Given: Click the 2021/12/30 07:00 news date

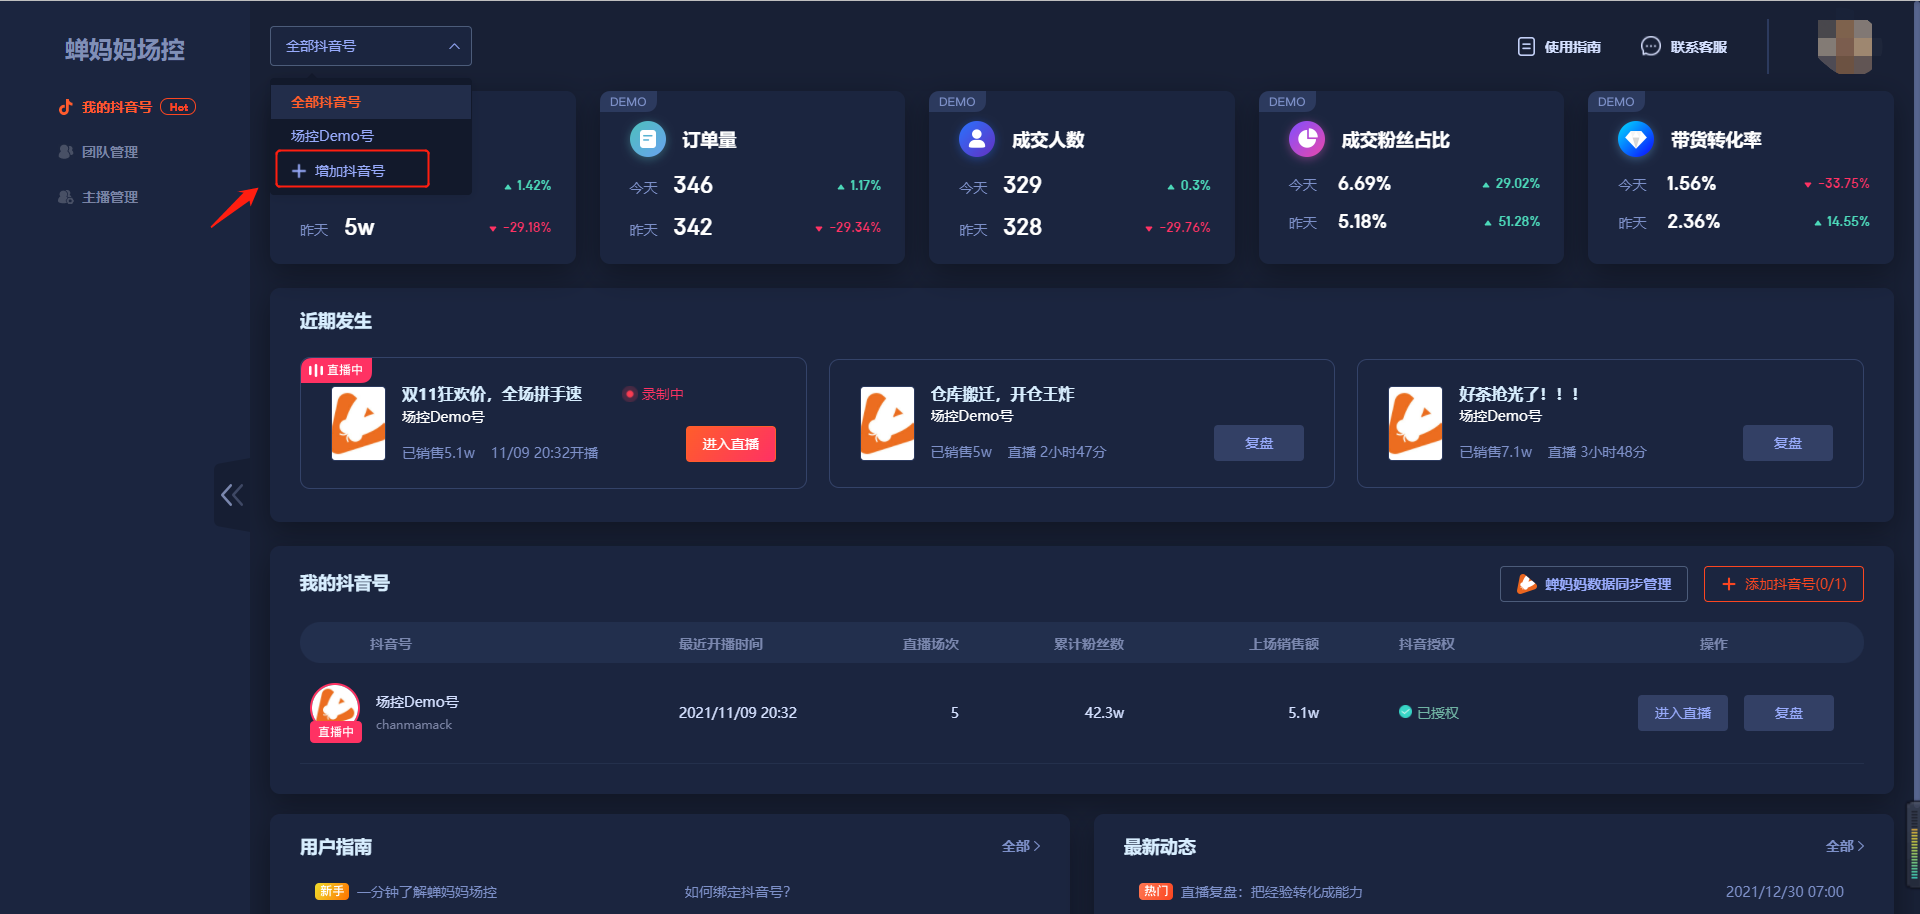Looking at the screenshot, I should 1785,892.
